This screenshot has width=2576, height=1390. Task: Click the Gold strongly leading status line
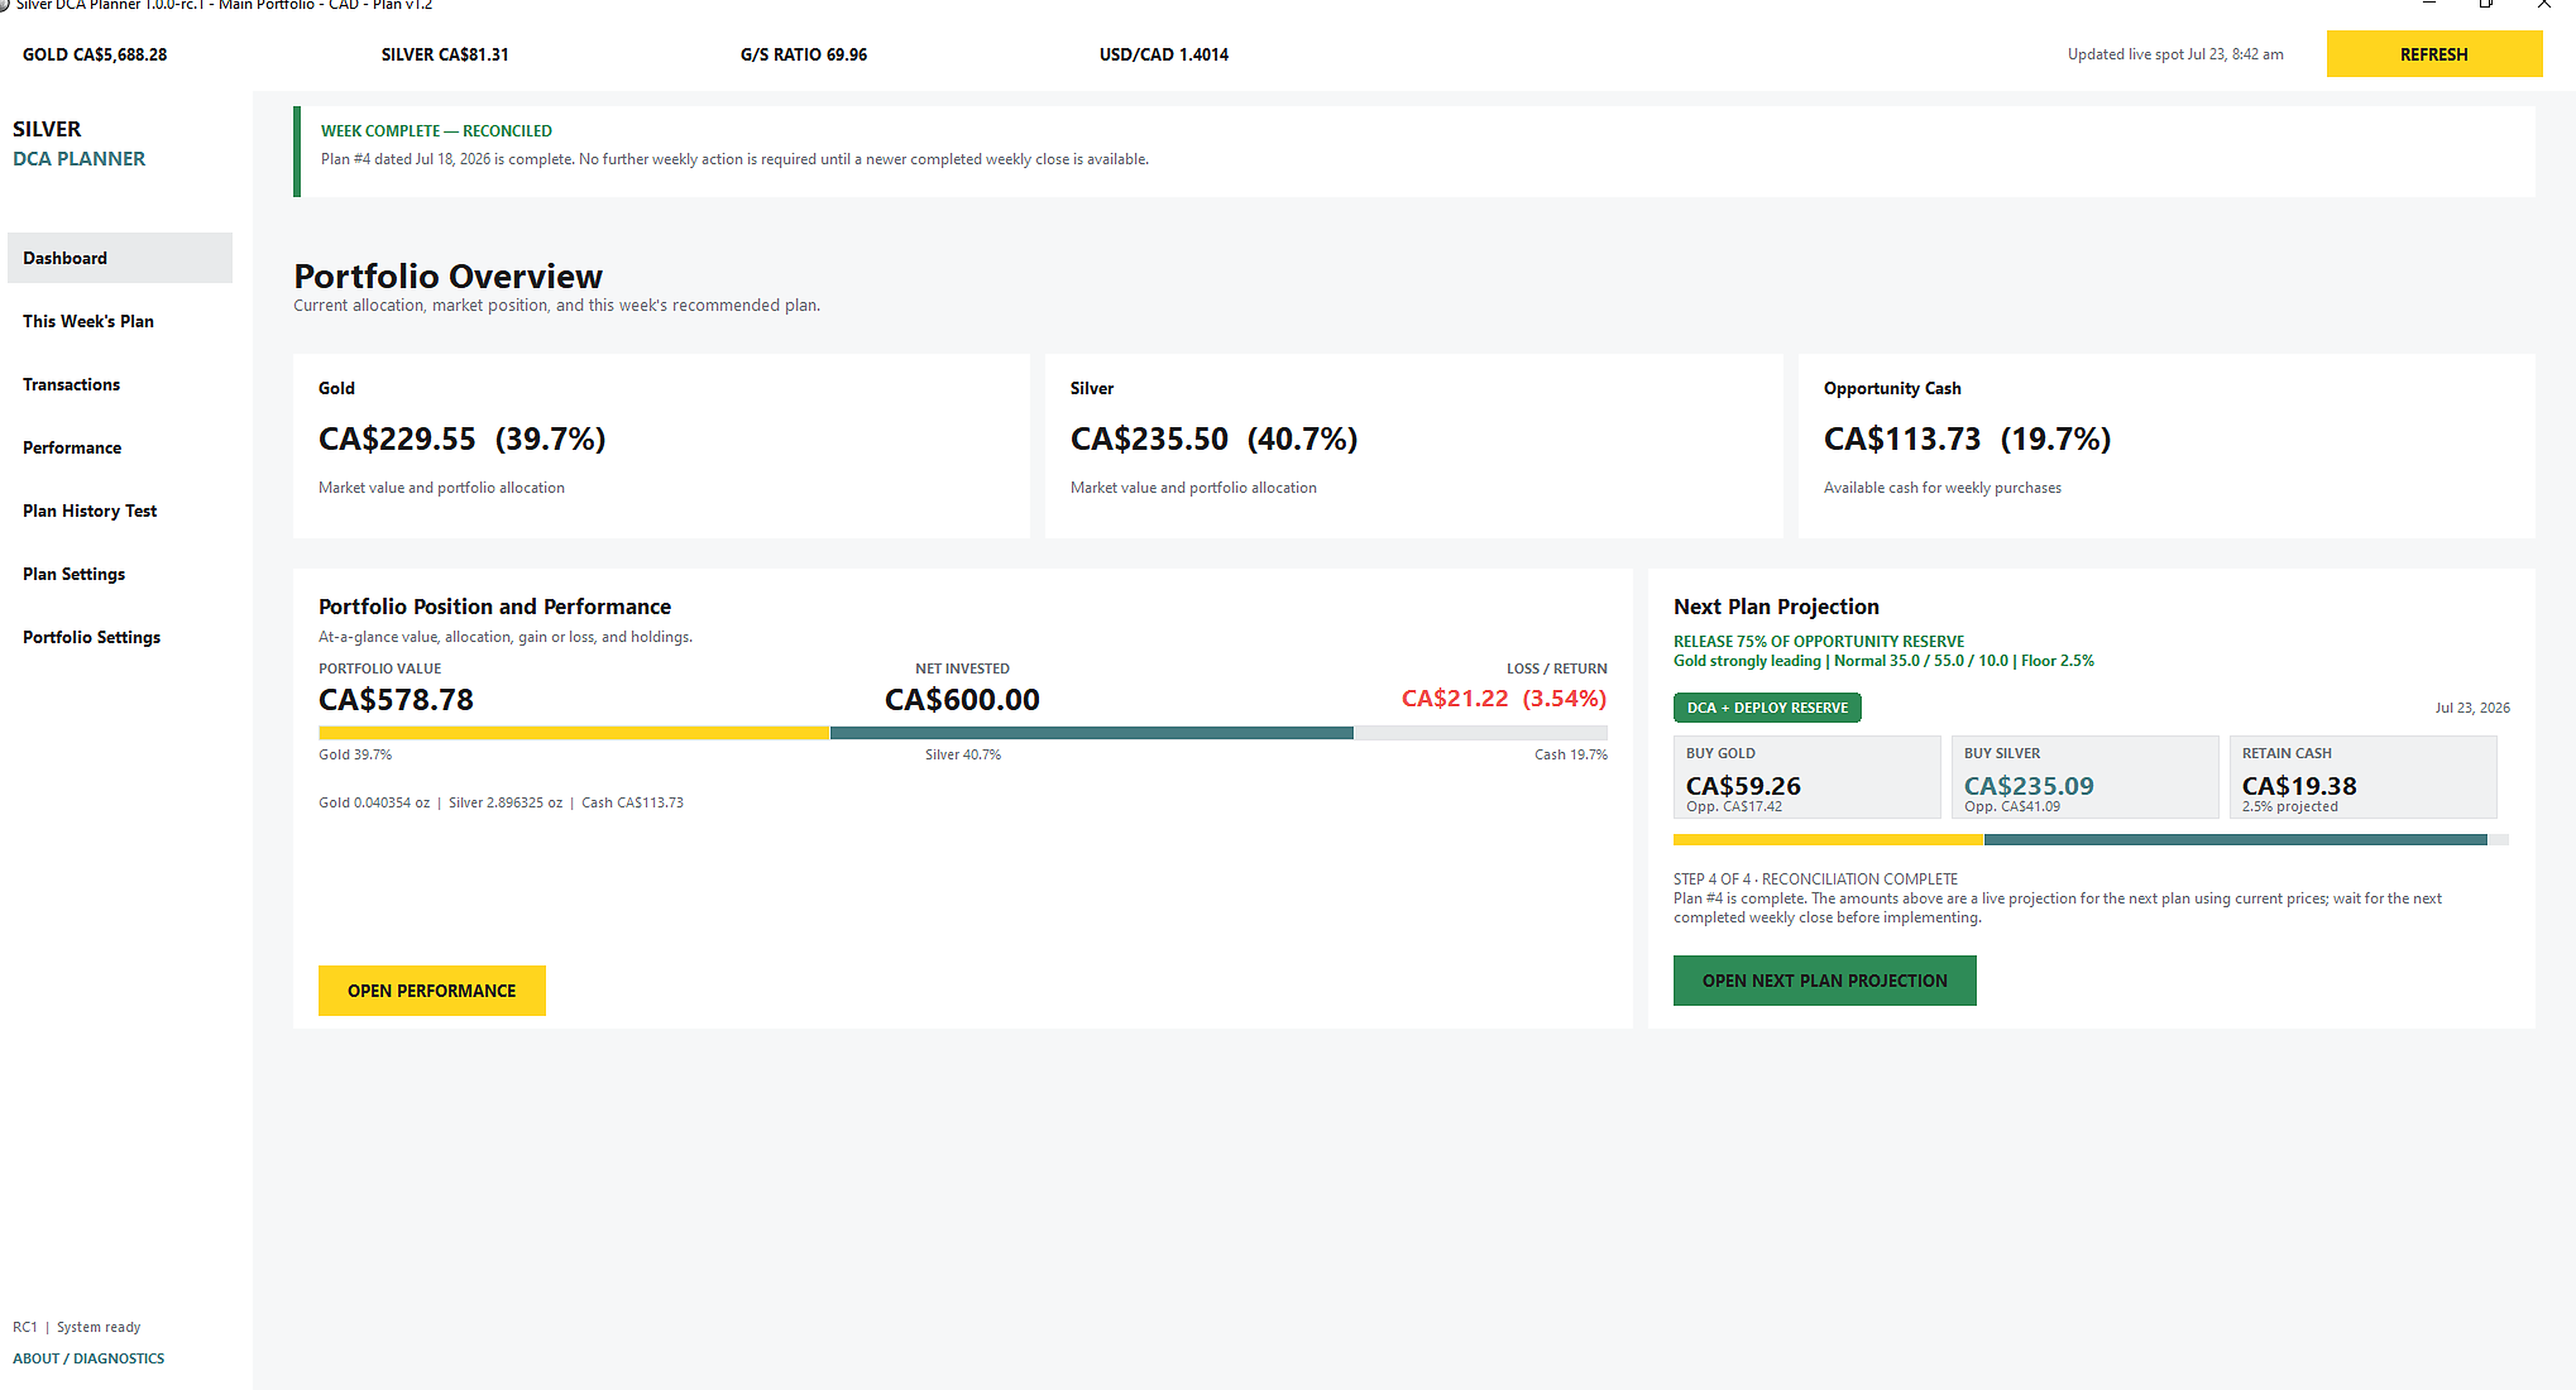pos(1883,660)
